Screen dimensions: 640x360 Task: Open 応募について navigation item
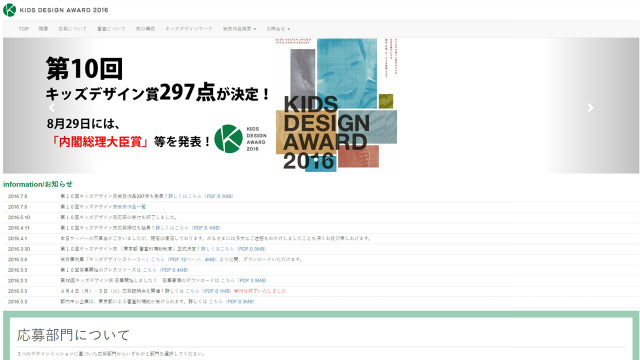[72, 29]
